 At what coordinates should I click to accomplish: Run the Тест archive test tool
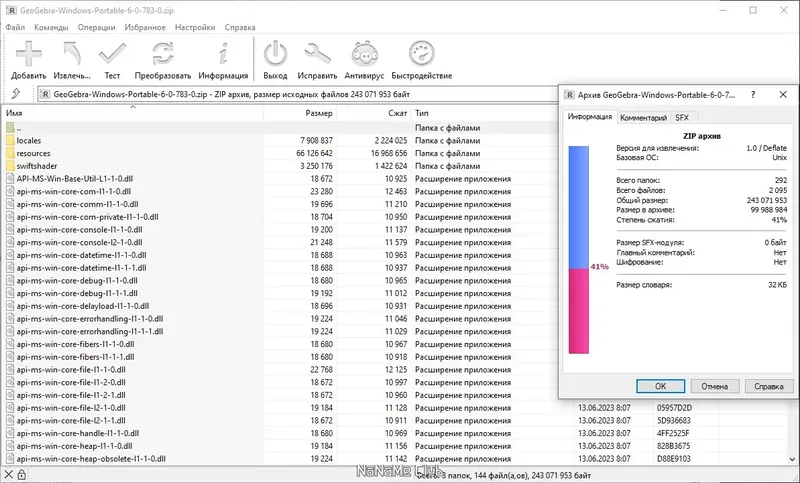[112, 54]
